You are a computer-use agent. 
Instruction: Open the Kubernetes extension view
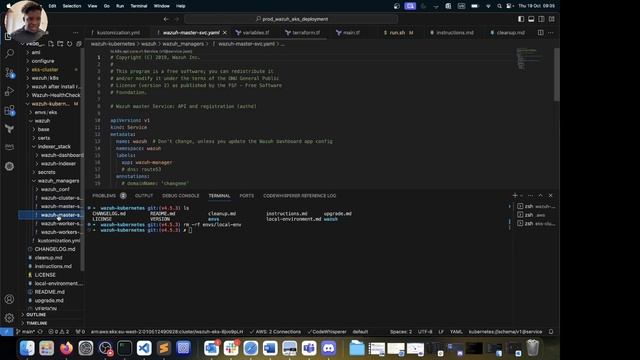pos(9,166)
